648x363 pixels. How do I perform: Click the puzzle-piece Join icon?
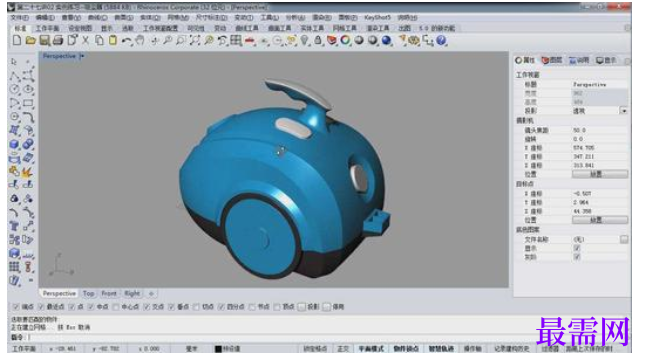[14, 171]
